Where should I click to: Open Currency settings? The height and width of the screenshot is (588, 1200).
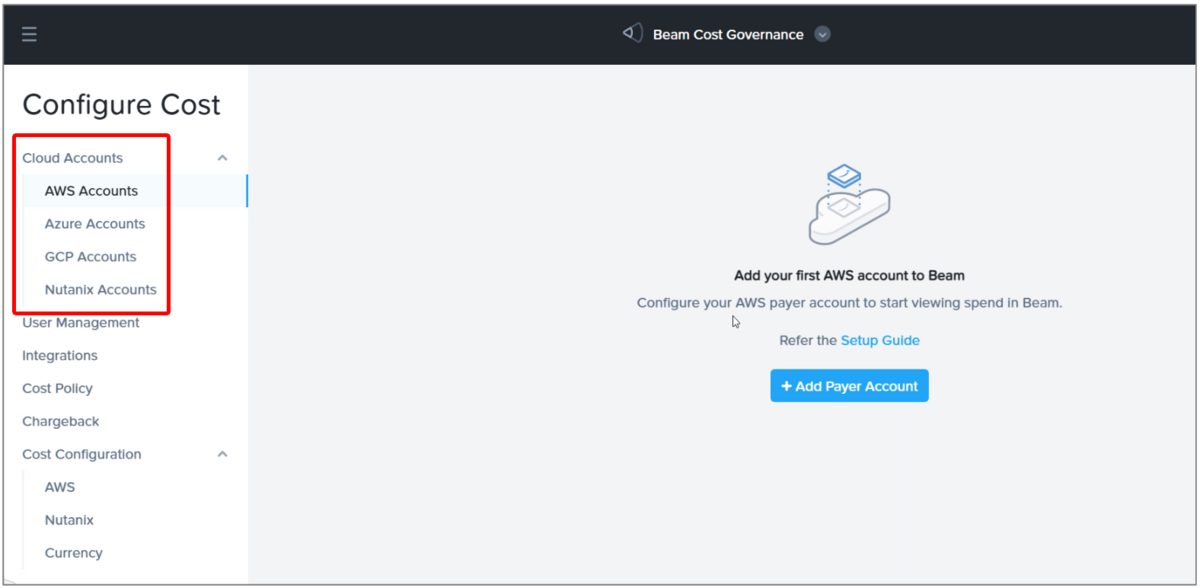click(73, 553)
